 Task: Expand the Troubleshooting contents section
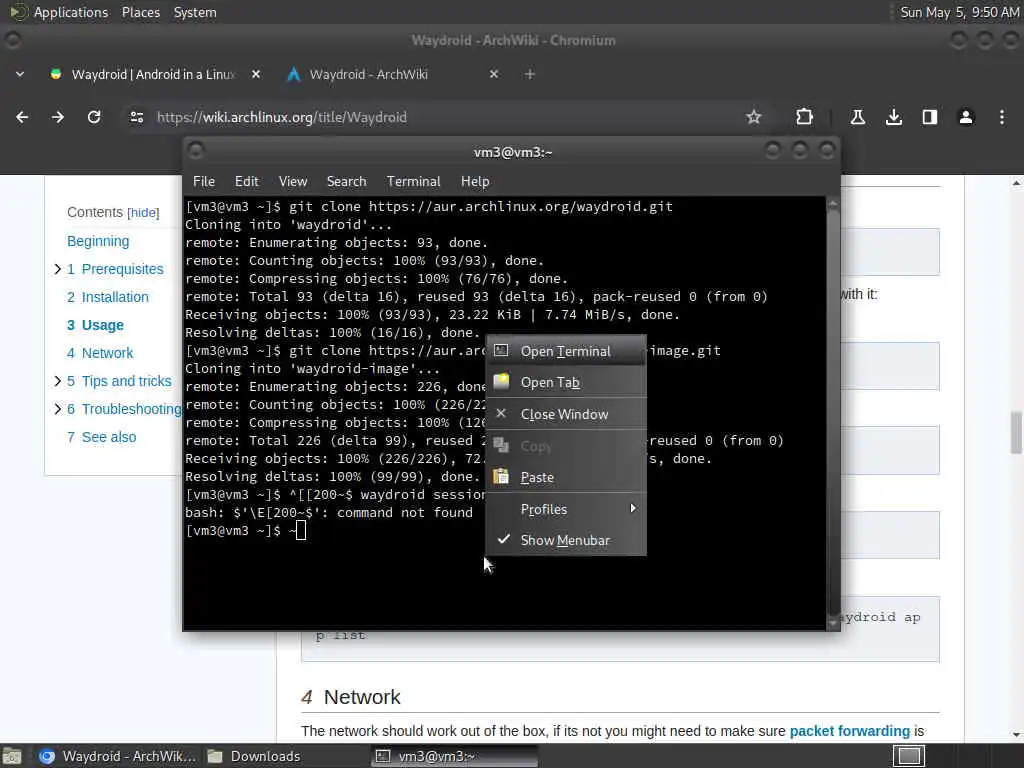point(57,409)
